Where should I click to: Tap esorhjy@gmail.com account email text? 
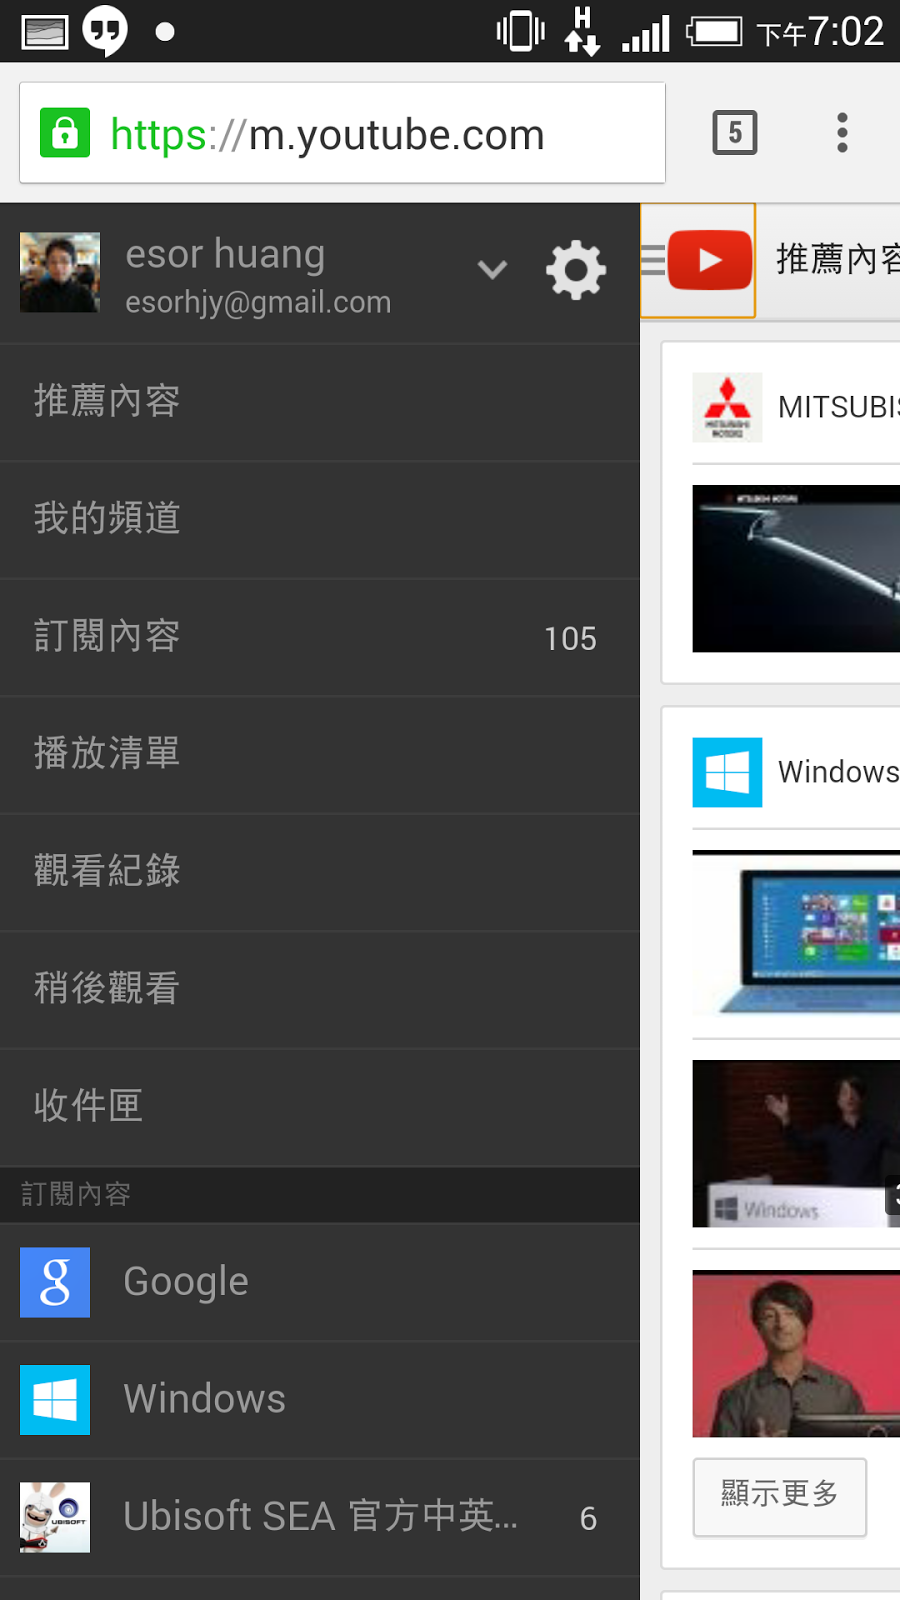[258, 303]
